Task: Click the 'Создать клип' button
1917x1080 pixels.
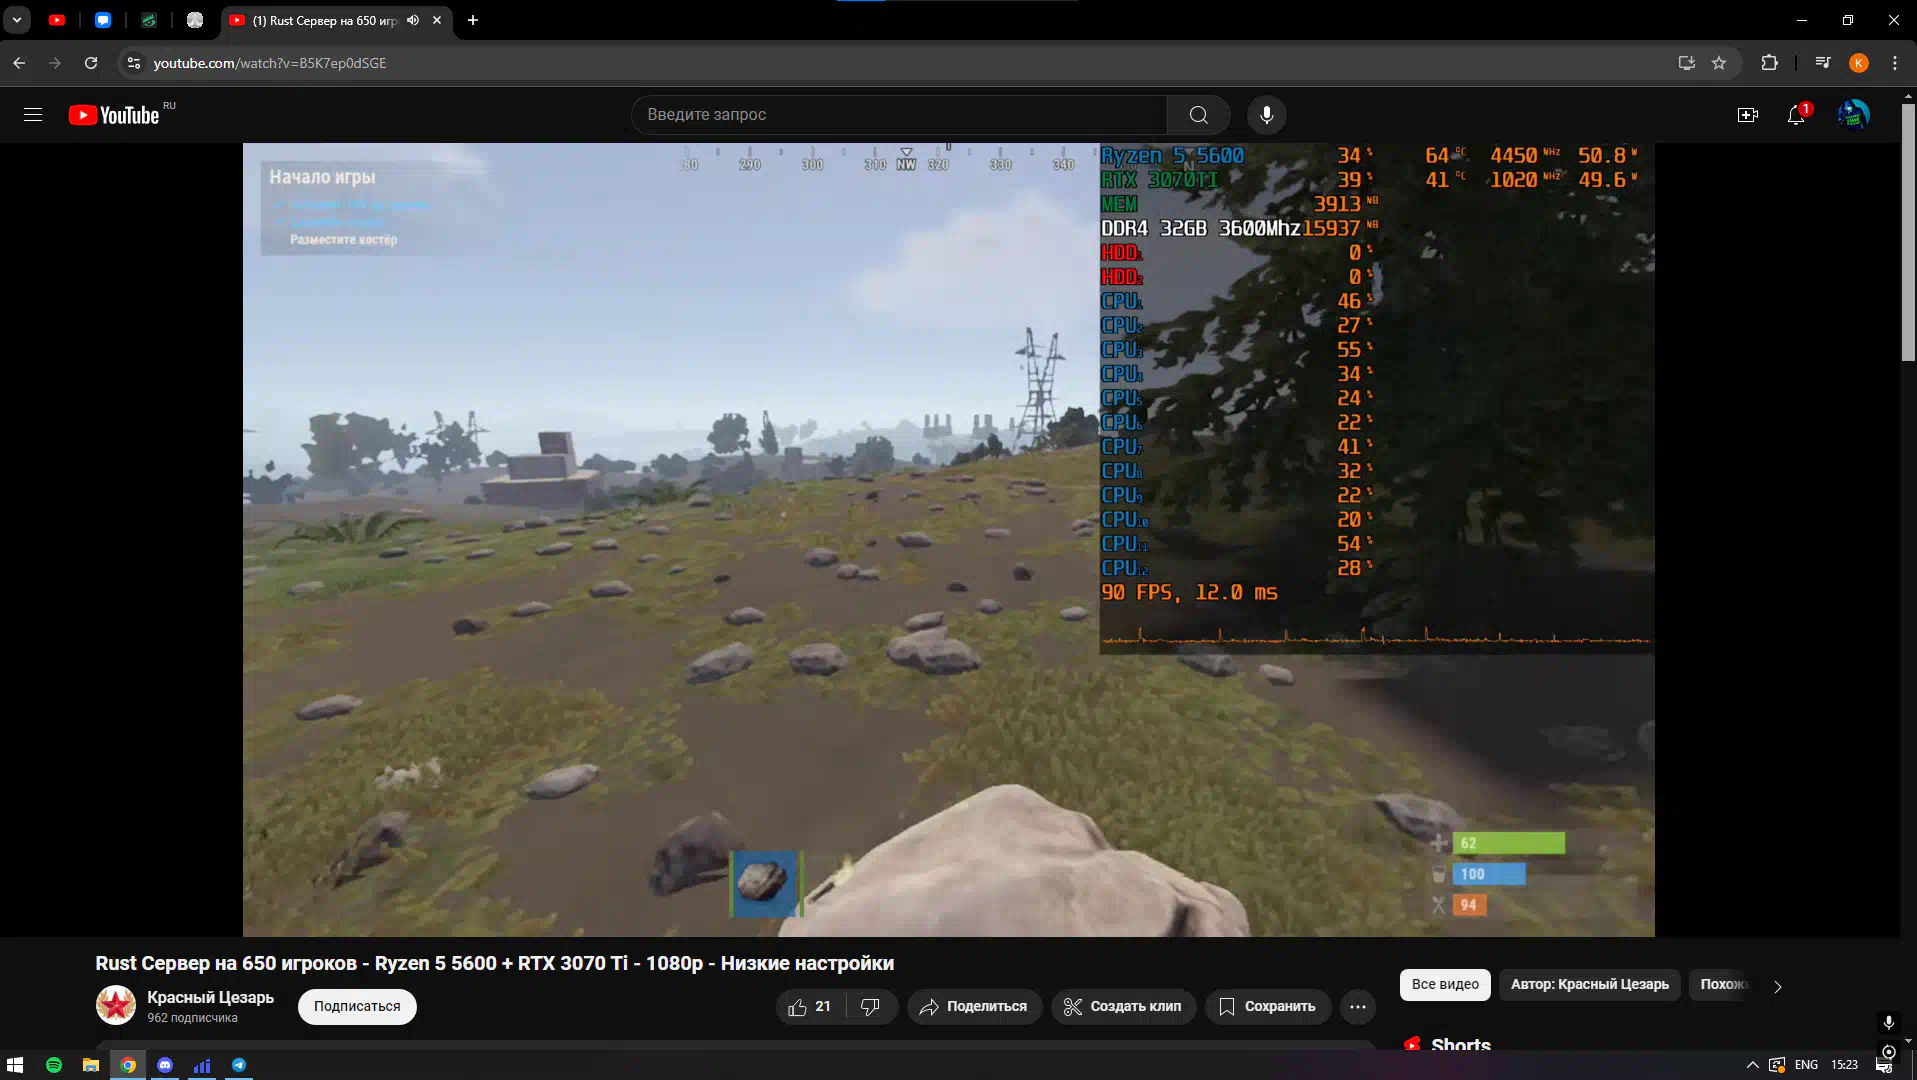Action: coord(1123,1007)
